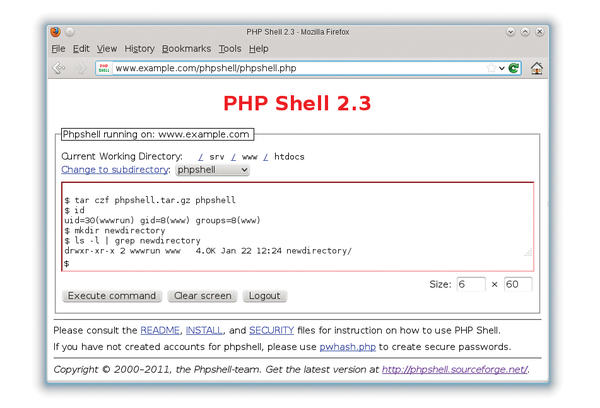Expand the phpshell subdirectory dropdown

[x=212, y=170]
